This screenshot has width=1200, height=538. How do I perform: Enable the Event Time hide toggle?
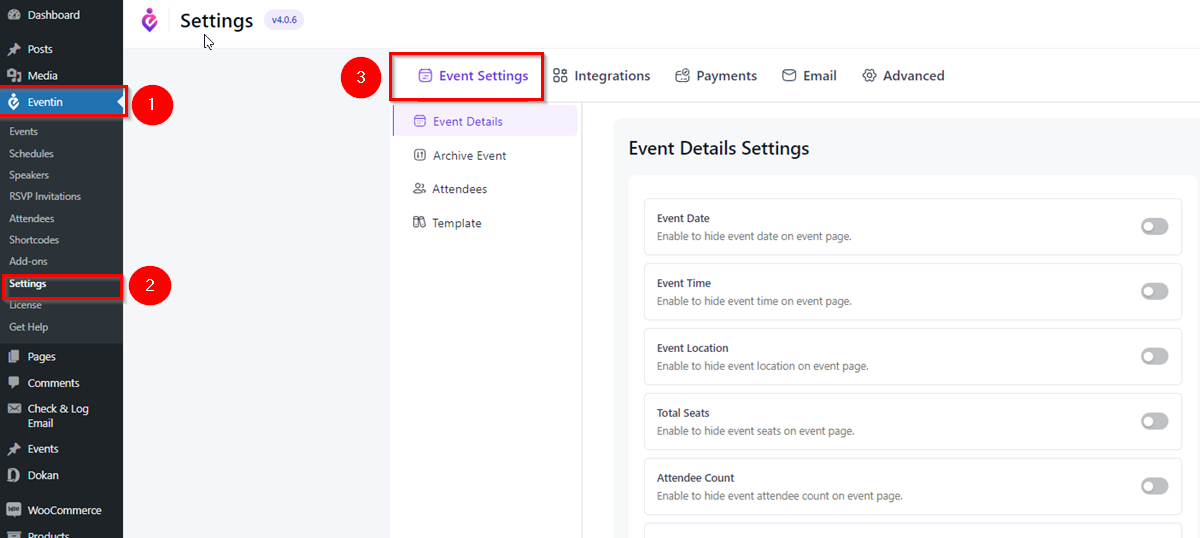(1154, 292)
